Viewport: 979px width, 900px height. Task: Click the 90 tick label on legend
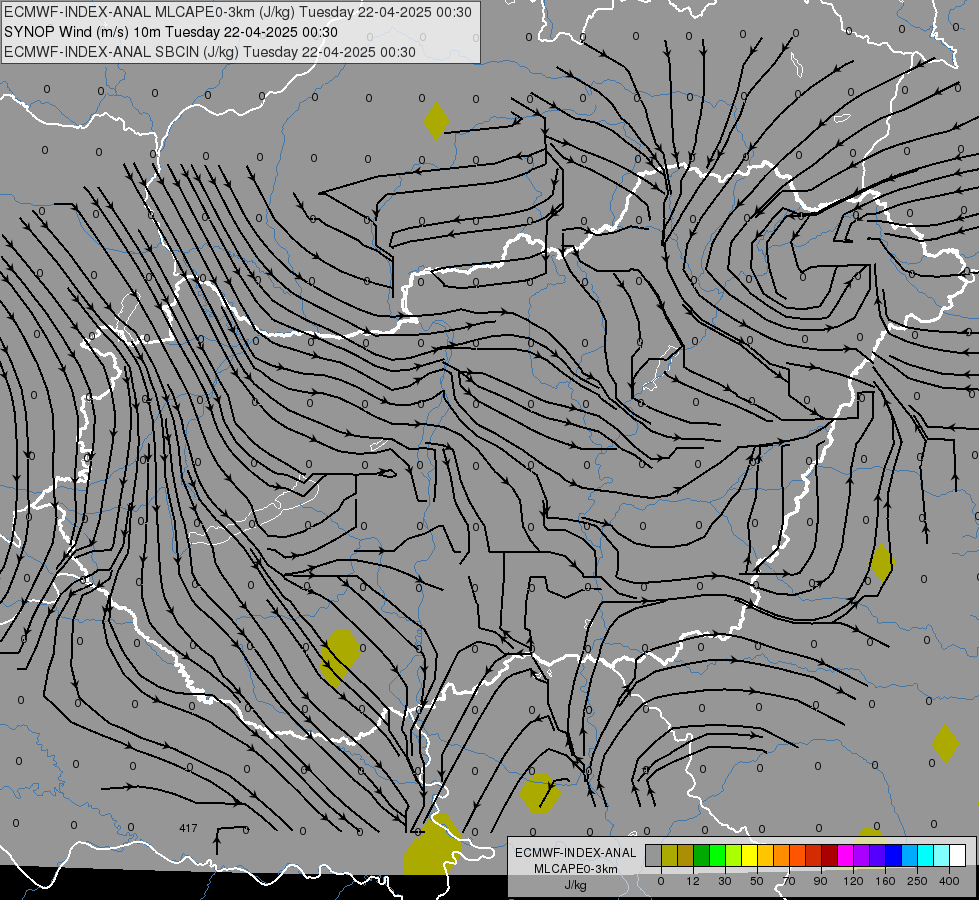coord(821,881)
